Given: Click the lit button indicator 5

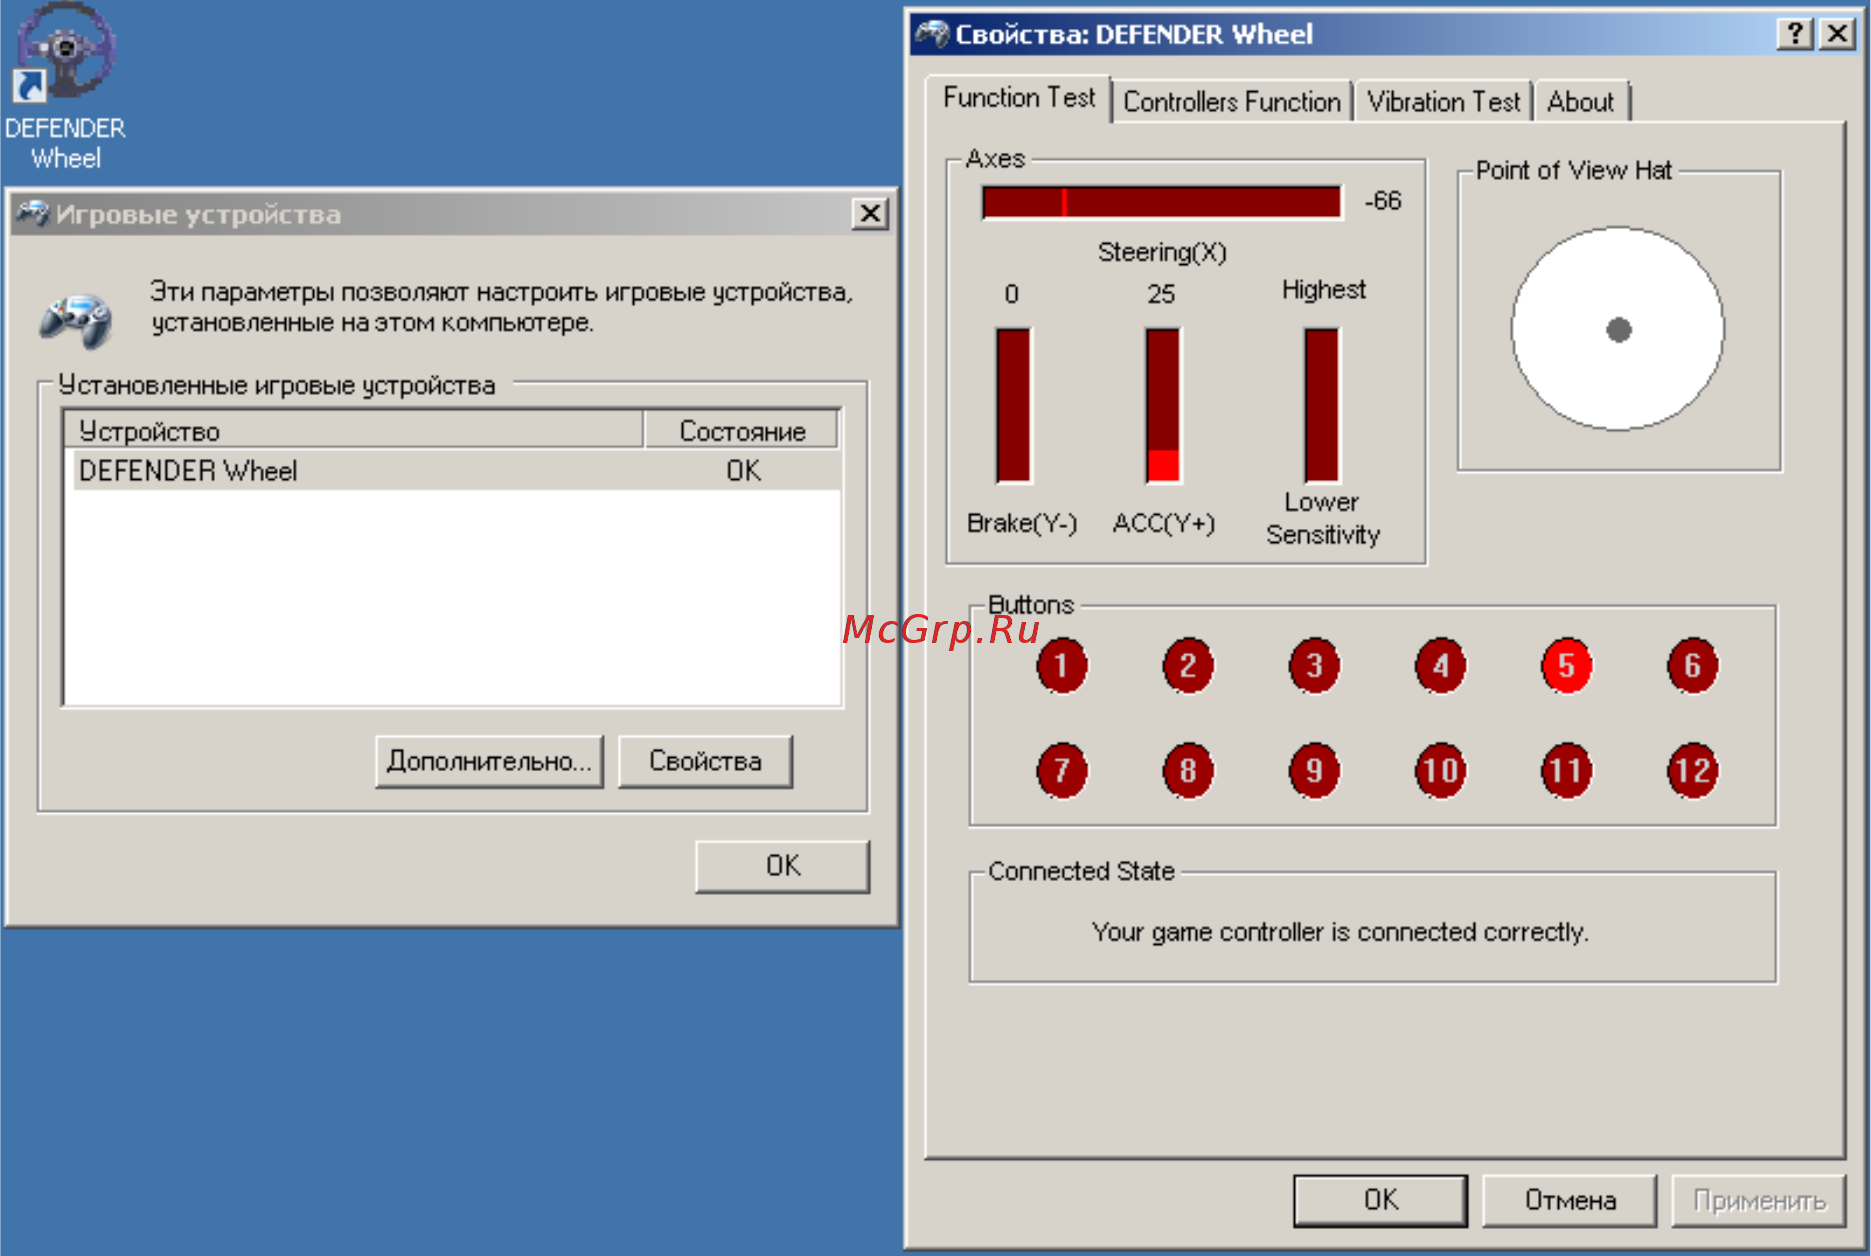Looking at the screenshot, I should coord(1566,666).
